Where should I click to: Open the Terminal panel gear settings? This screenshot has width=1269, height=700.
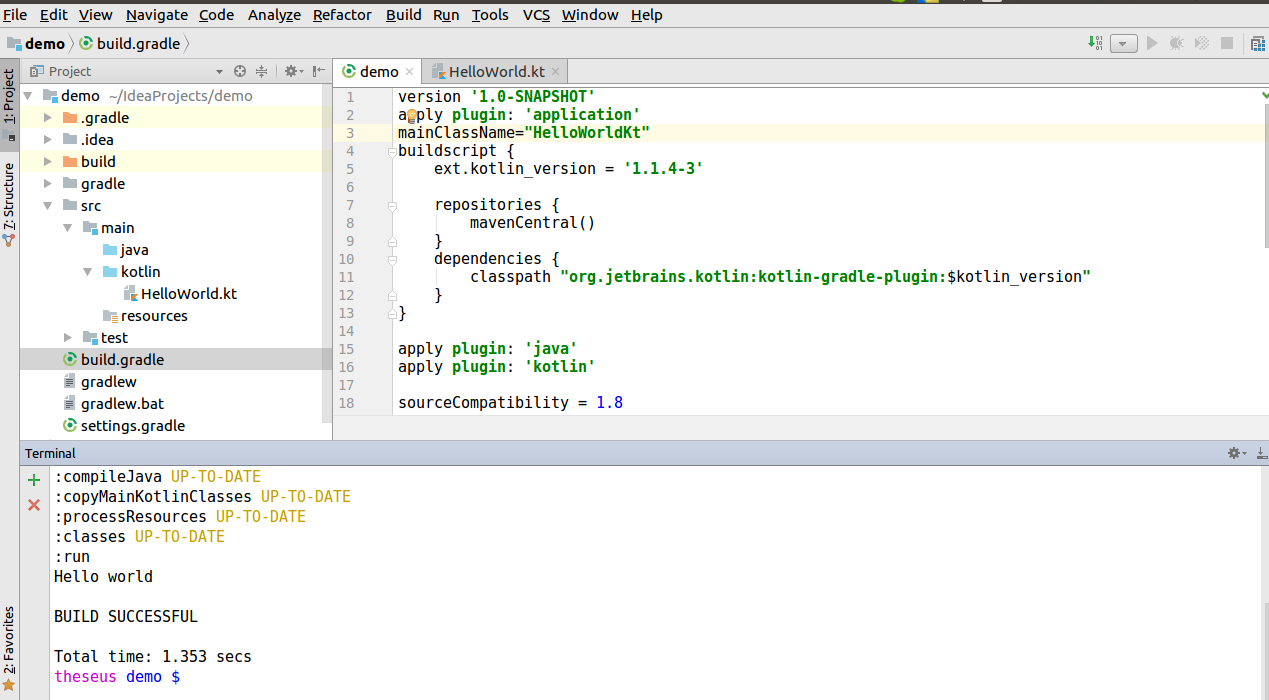[x=1237, y=453]
